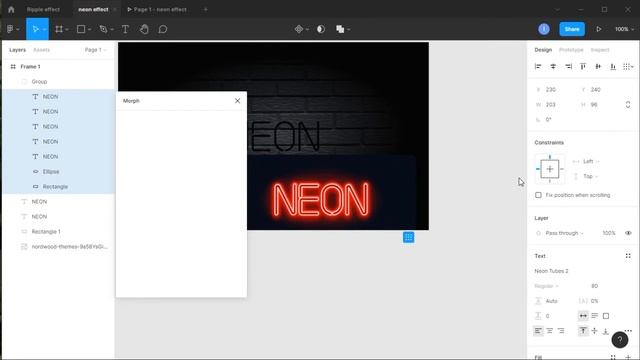Switch to the Inspect tab
Image resolution: width=640 pixels, height=360 pixels.
click(x=600, y=50)
